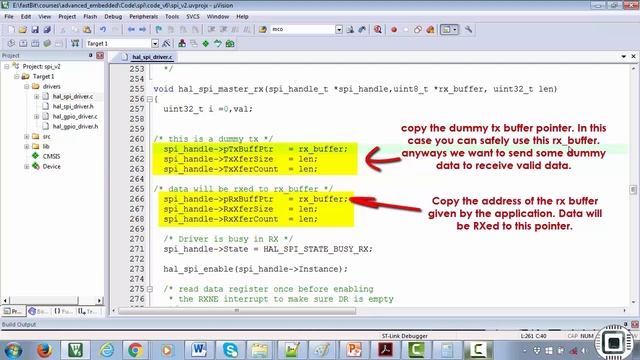
Task: Download code to flash
Action: click(75, 43)
